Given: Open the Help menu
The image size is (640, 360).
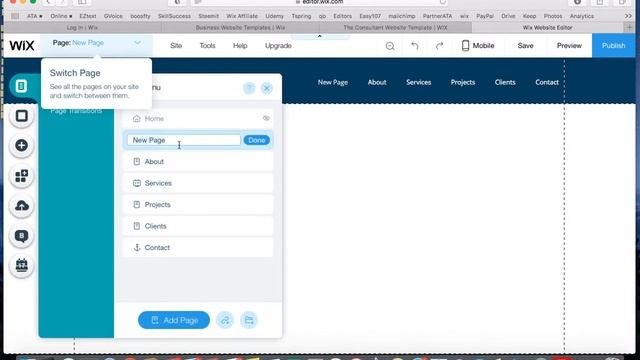Looking at the screenshot, I should (240, 46).
